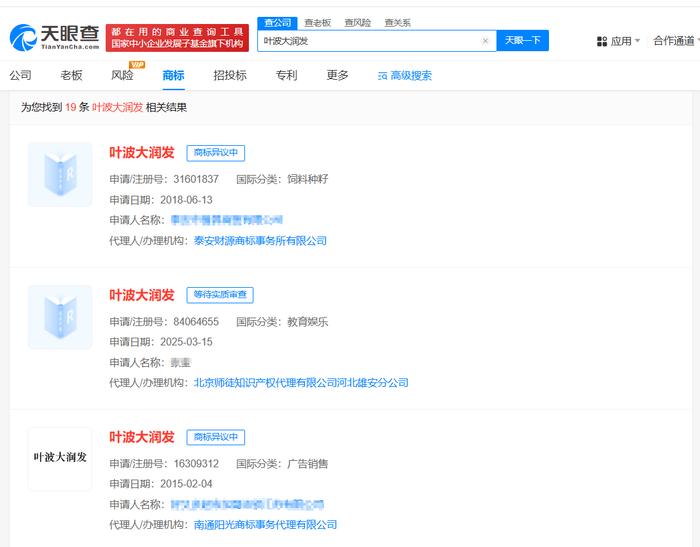The width and height of the screenshot is (700, 547).
Task: Open the second result's placeholder trademark thumbnail
Action: pos(60,317)
